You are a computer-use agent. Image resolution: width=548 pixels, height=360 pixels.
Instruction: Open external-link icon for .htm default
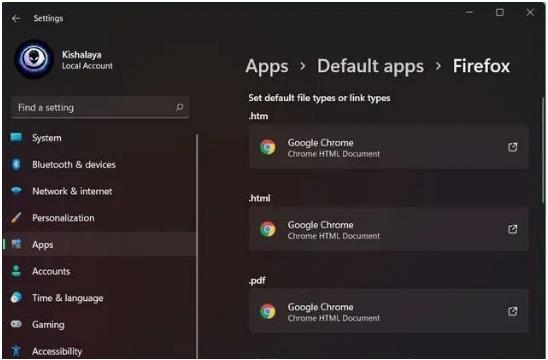pos(512,147)
